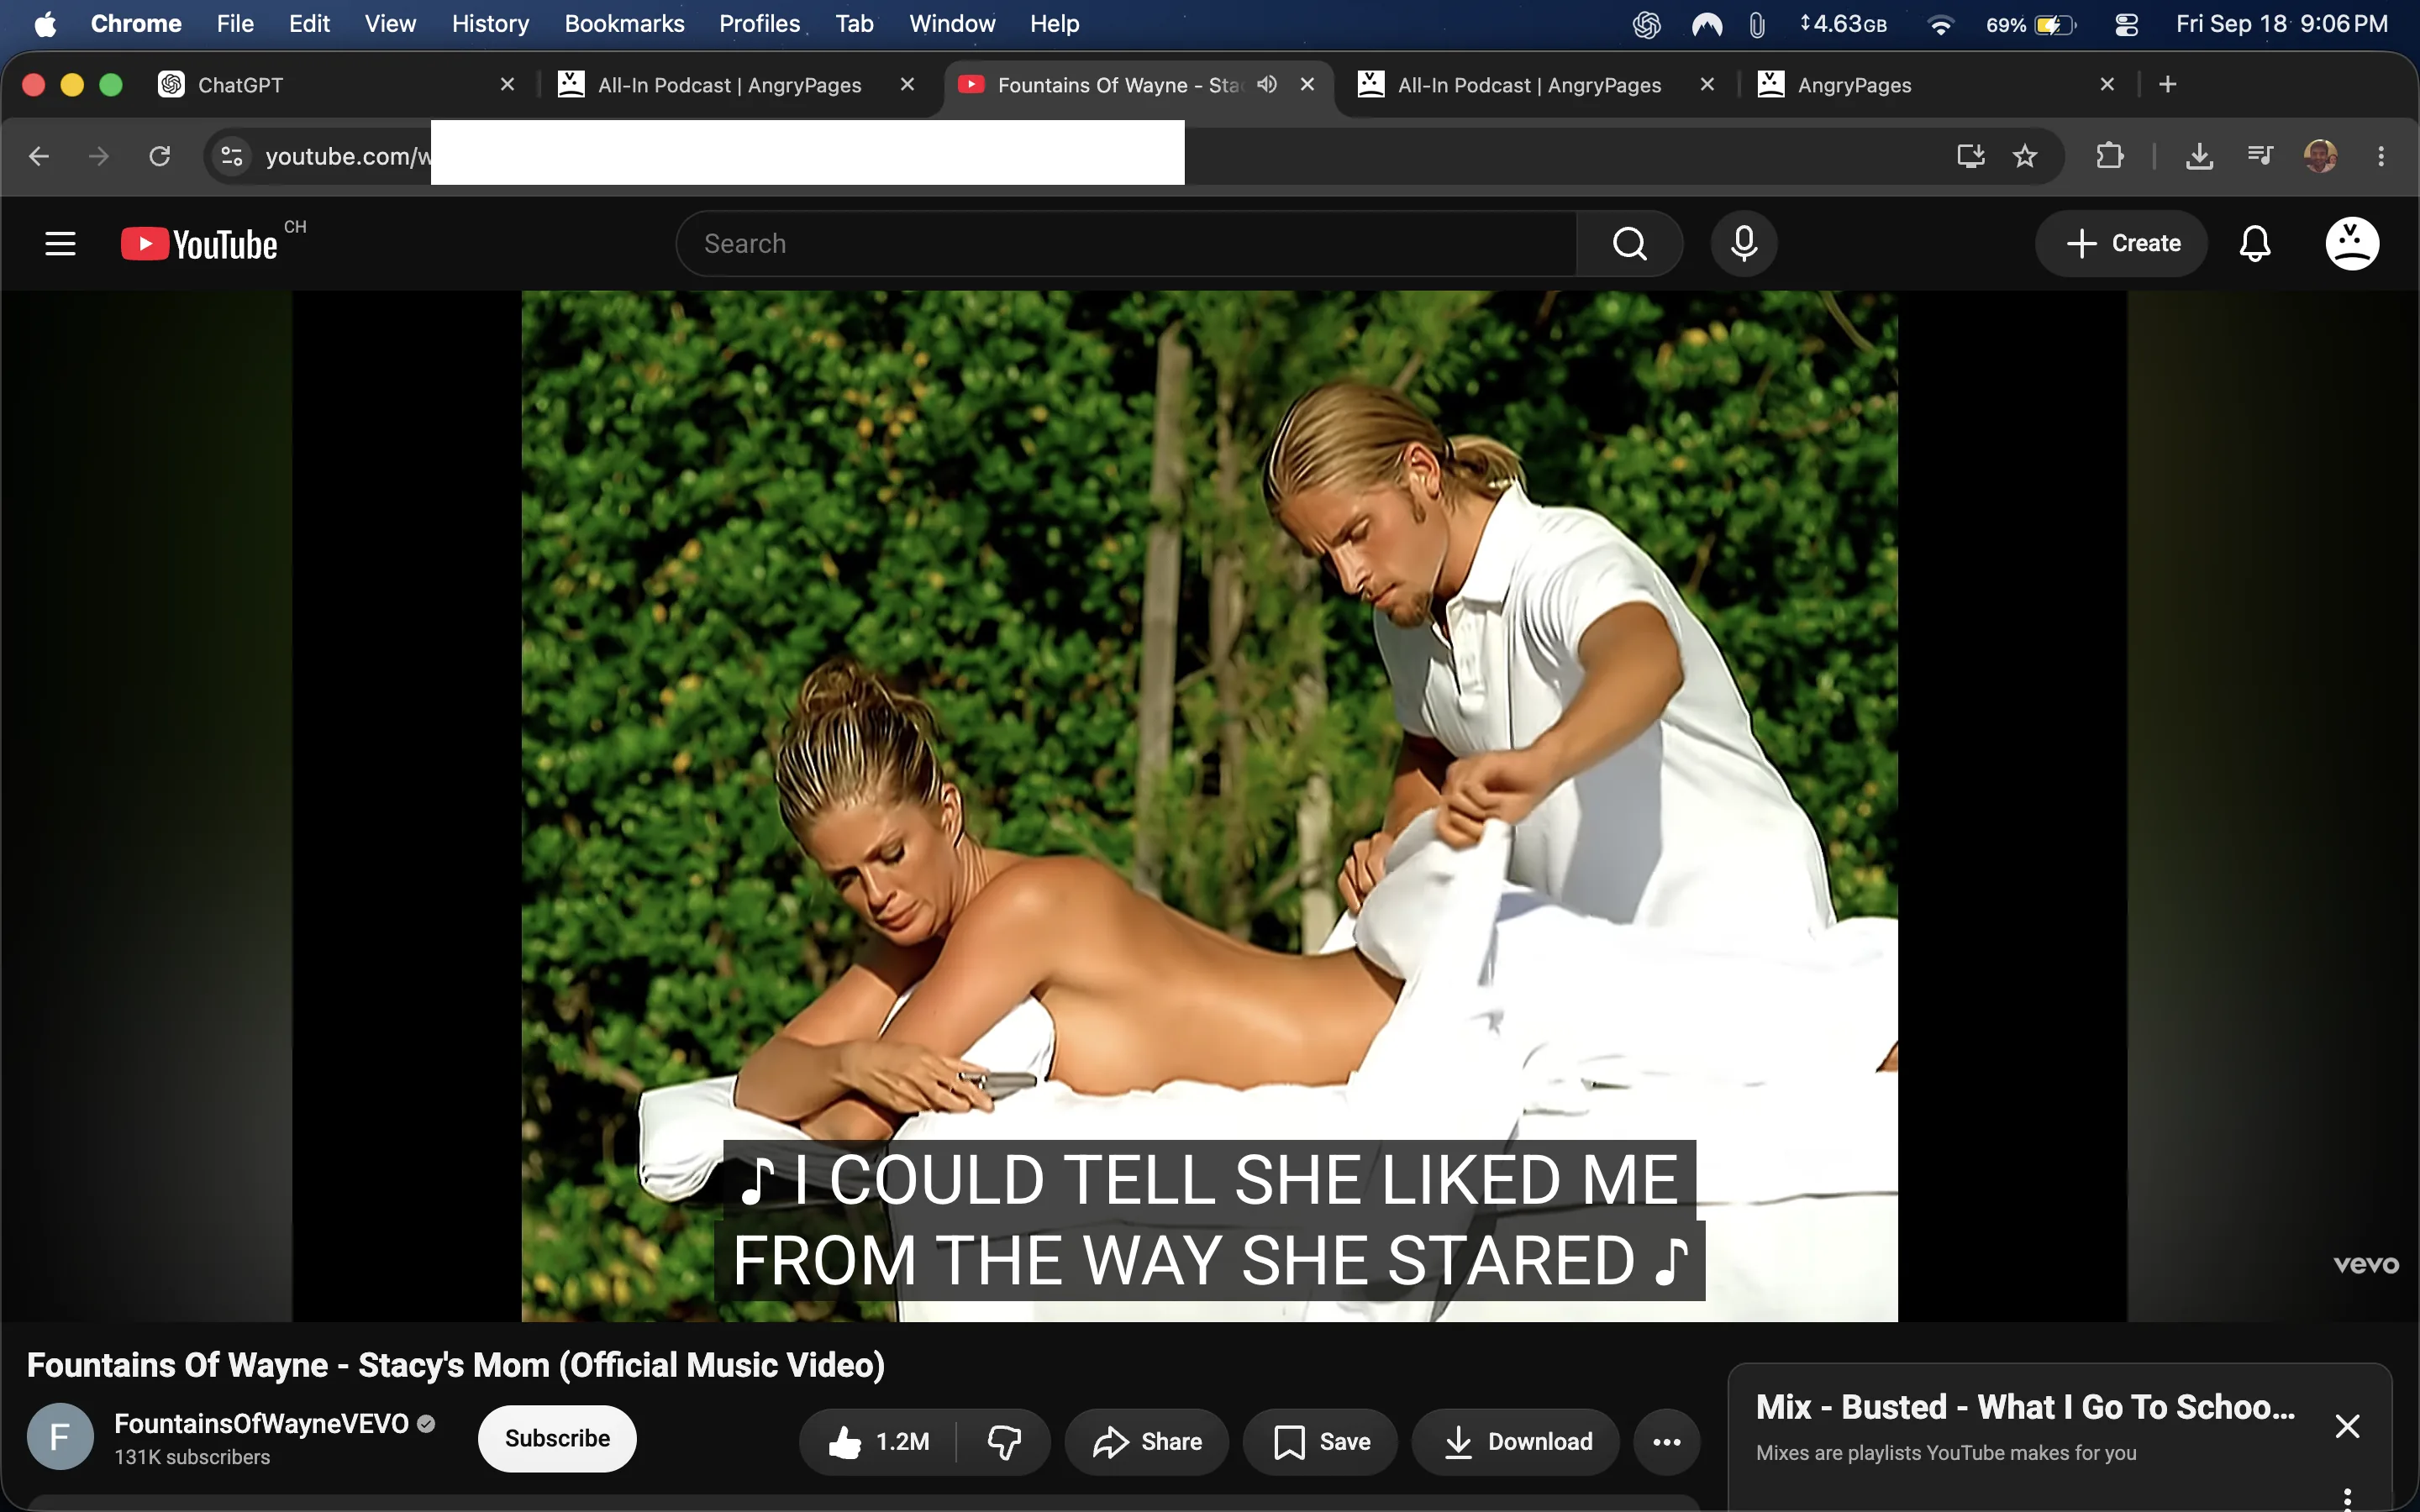This screenshot has height=1512, width=2420.
Task: Click the Create button
Action: click(x=2122, y=243)
